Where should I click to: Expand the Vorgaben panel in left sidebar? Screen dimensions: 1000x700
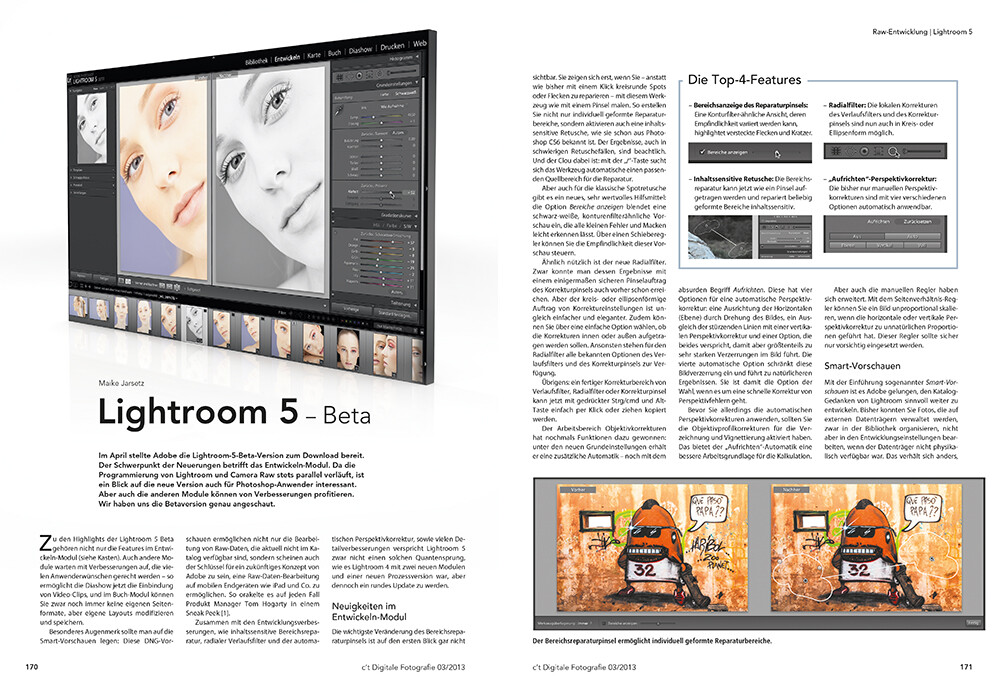click(x=93, y=170)
